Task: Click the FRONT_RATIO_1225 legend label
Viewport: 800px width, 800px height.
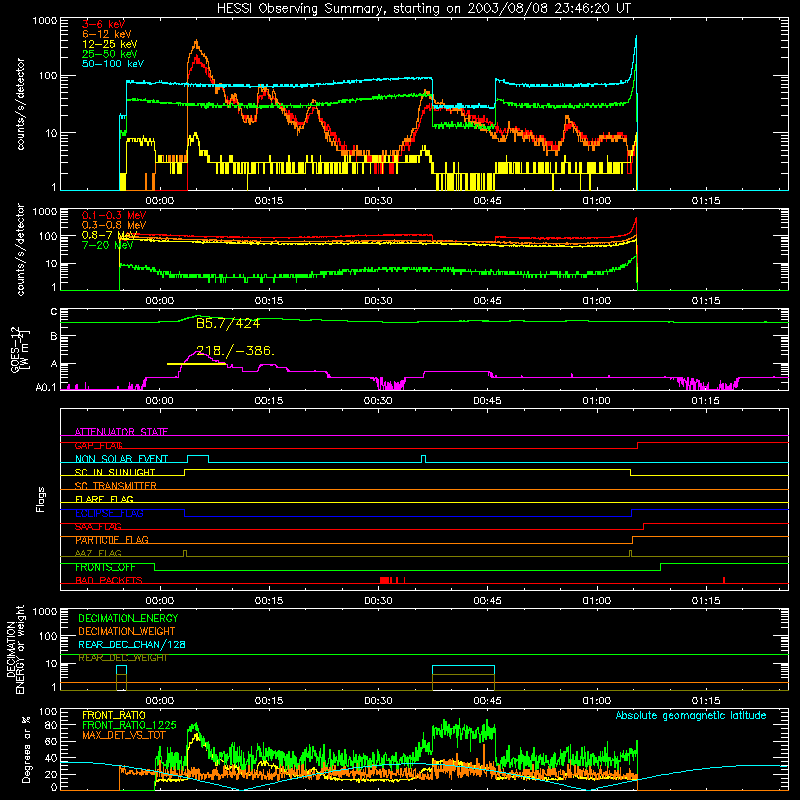Action: coord(130,726)
